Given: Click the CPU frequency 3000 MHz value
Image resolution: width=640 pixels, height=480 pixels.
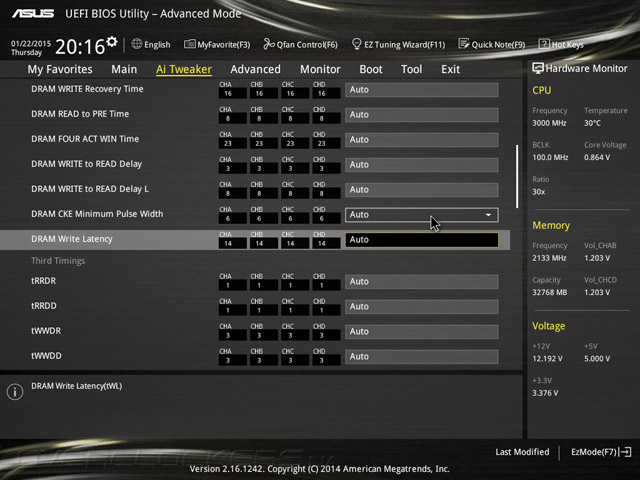Looking at the screenshot, I should point(549,123).
